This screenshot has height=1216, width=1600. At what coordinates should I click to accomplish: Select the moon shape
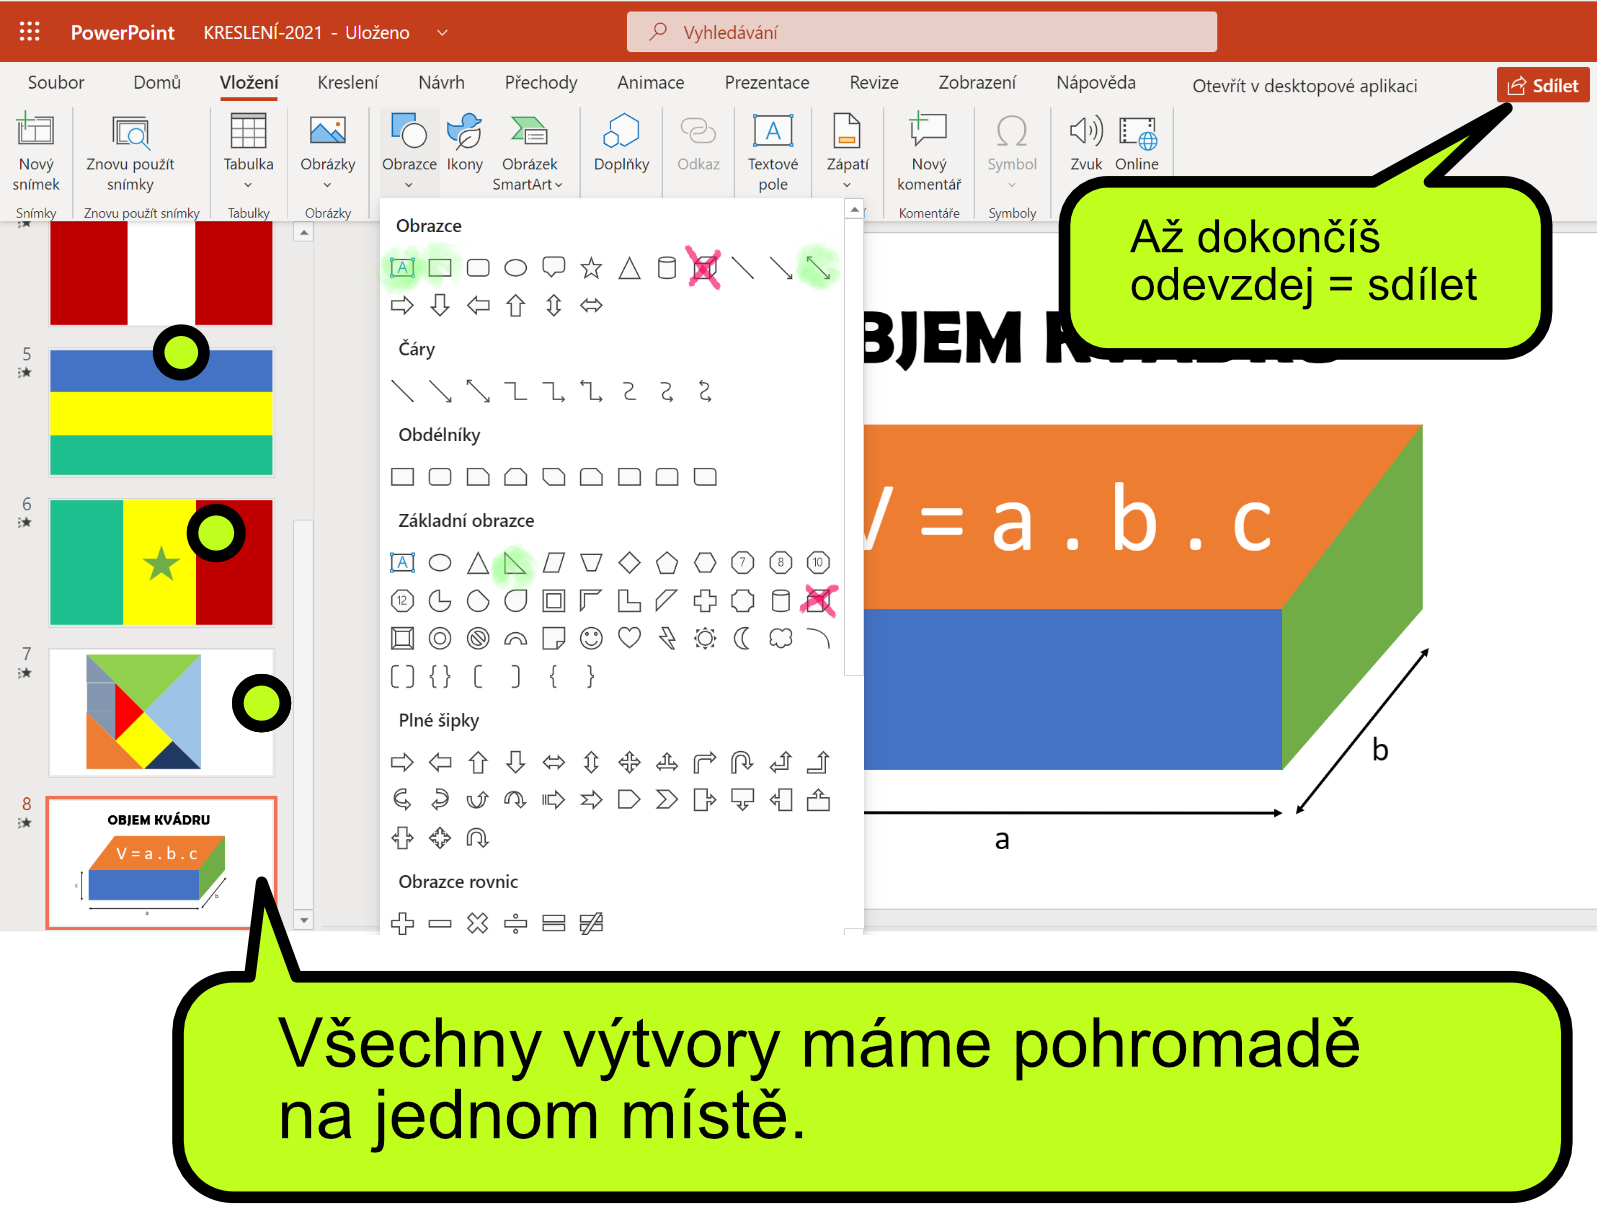(742, 638)
